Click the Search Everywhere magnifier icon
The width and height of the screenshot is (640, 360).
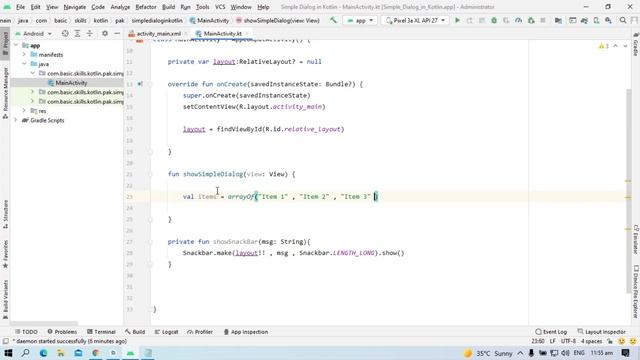[623, 20]
